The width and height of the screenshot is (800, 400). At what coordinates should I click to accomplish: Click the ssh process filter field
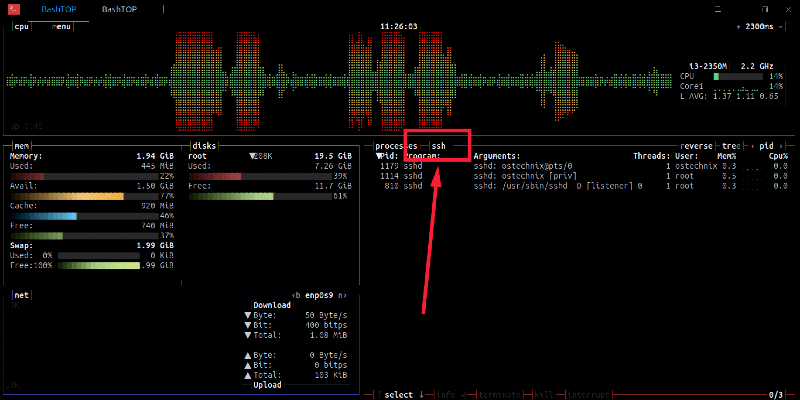pos(439,146)
